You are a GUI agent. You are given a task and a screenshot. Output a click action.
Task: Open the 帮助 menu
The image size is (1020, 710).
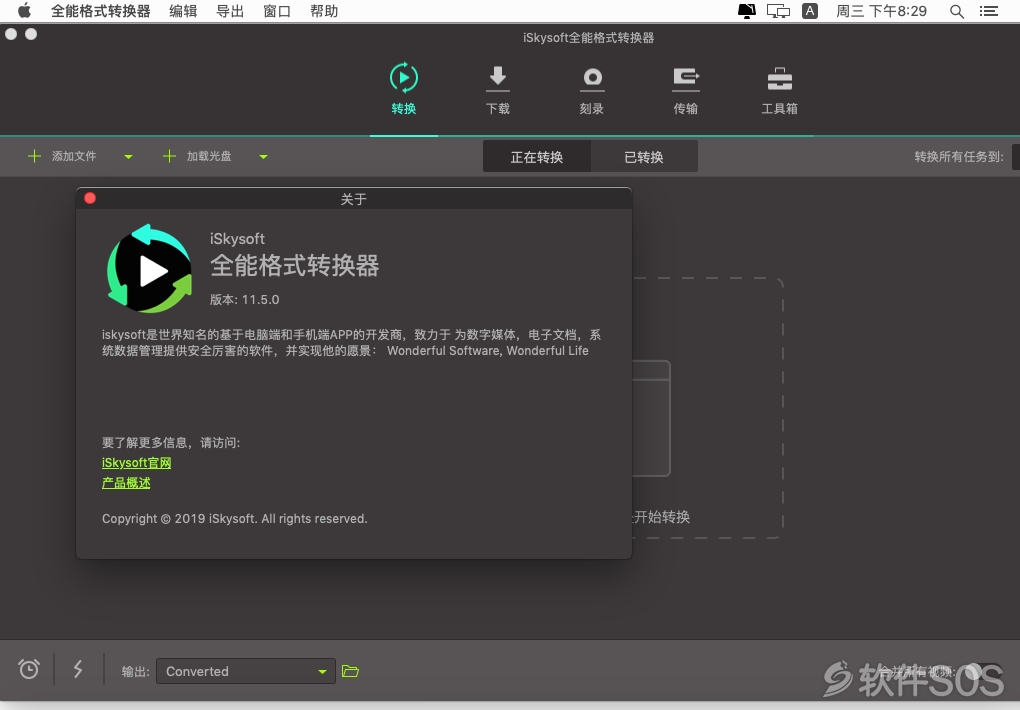324,11
